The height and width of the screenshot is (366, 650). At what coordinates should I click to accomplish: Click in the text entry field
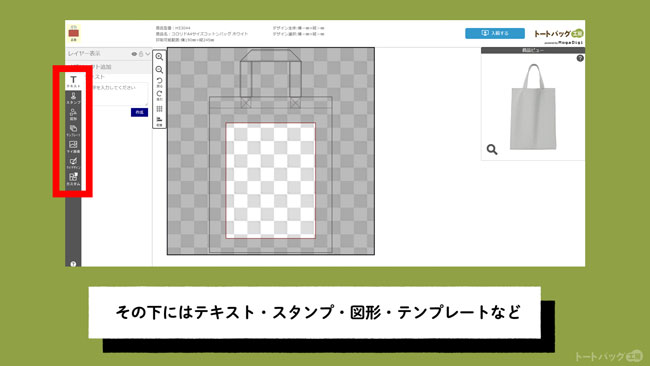coord(115,94)
